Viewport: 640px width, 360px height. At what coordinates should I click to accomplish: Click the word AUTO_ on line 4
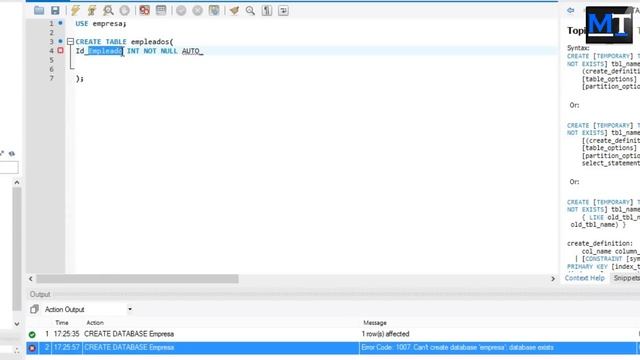(x=193, y=51)
